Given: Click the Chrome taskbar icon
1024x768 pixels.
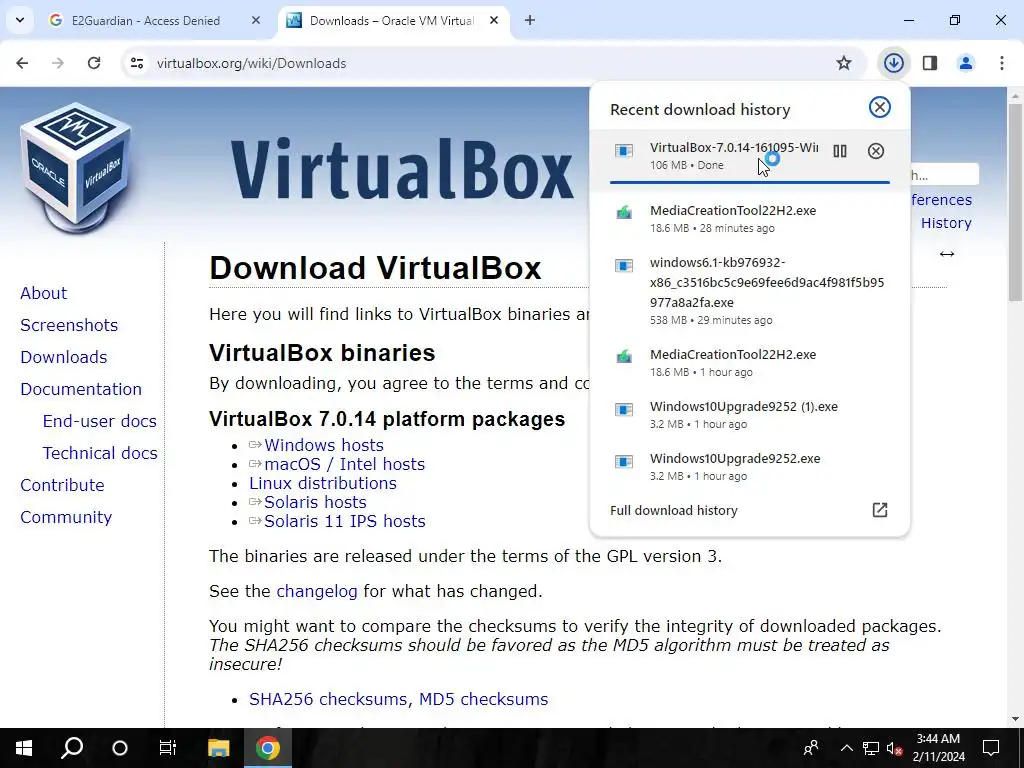Looking at the screenshot, I should tap(268, 748).
